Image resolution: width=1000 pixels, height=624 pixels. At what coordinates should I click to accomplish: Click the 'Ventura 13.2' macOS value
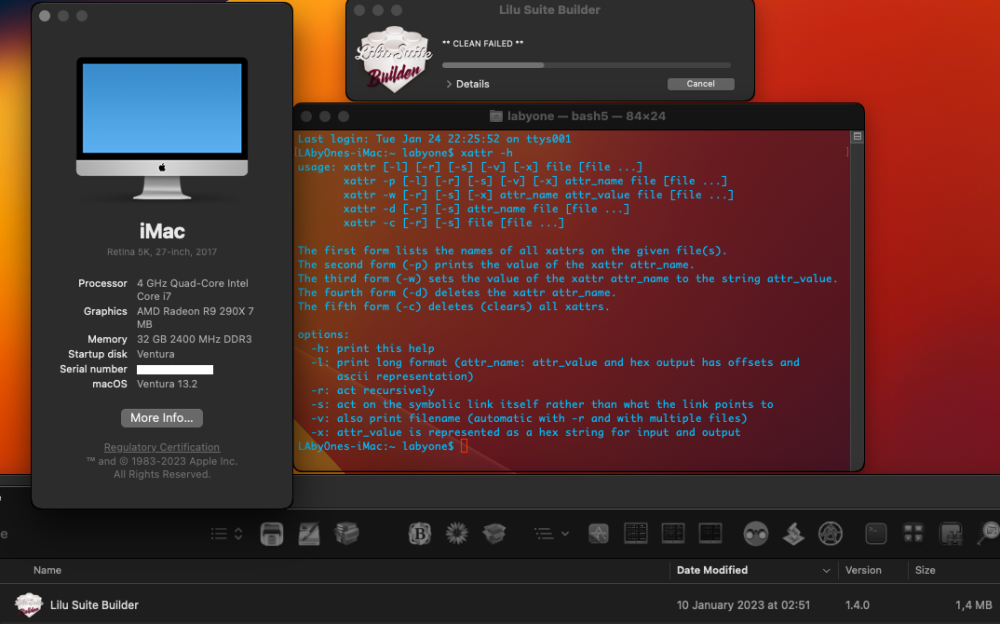click(x=167, y=384)
